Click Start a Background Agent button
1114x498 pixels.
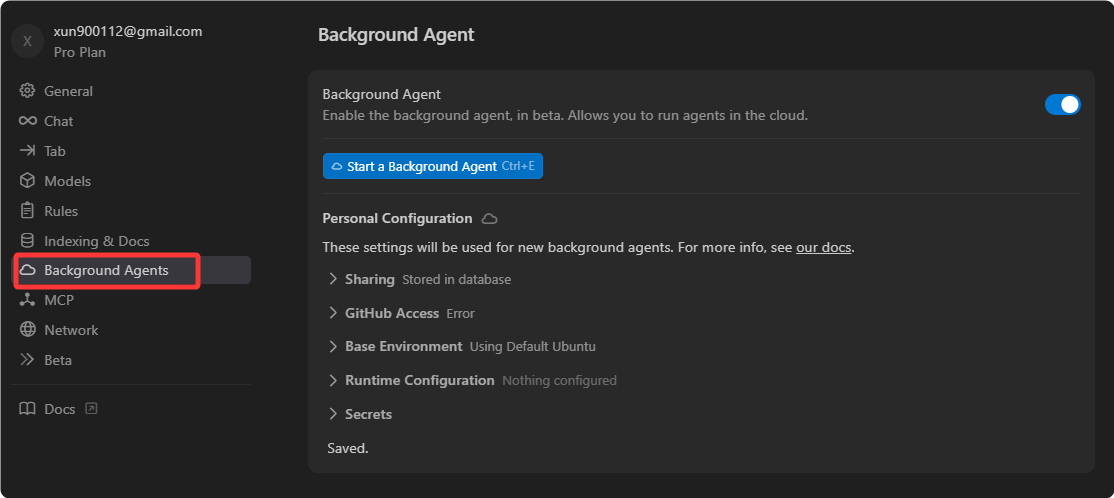(433, 166)
